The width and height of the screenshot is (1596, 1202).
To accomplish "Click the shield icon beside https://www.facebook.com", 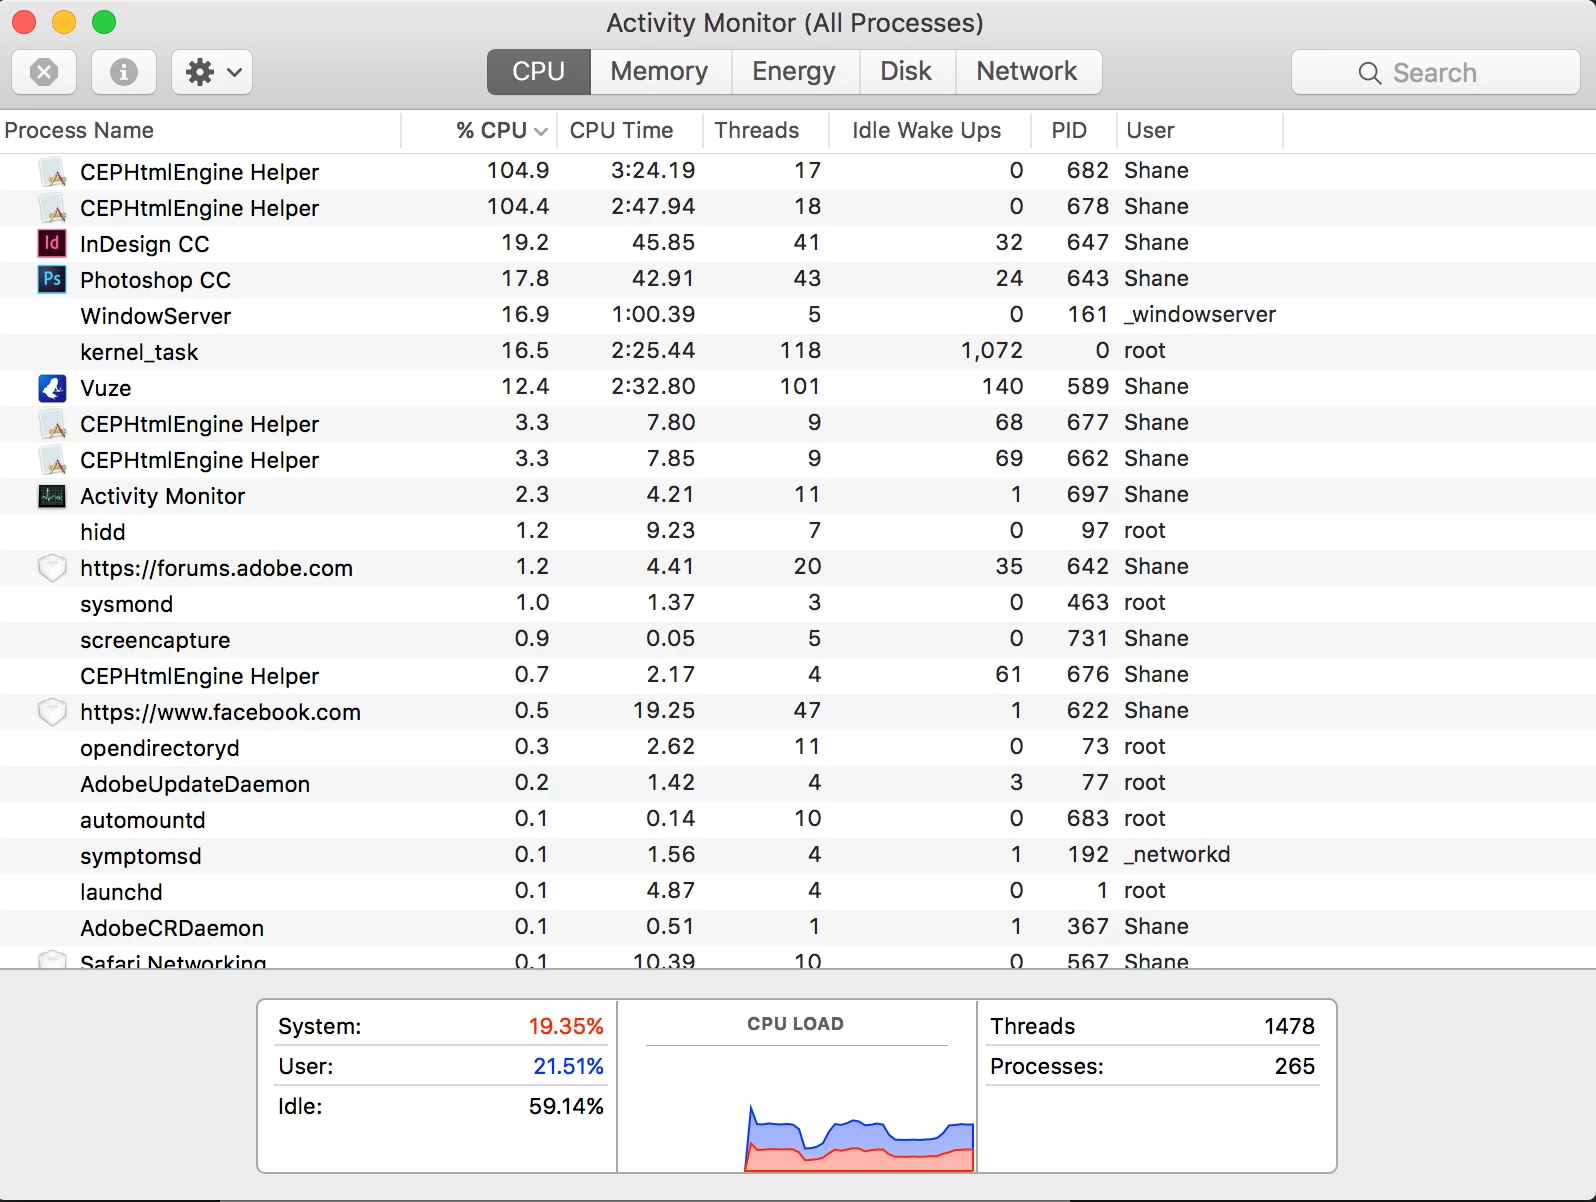I will [52, 712].
